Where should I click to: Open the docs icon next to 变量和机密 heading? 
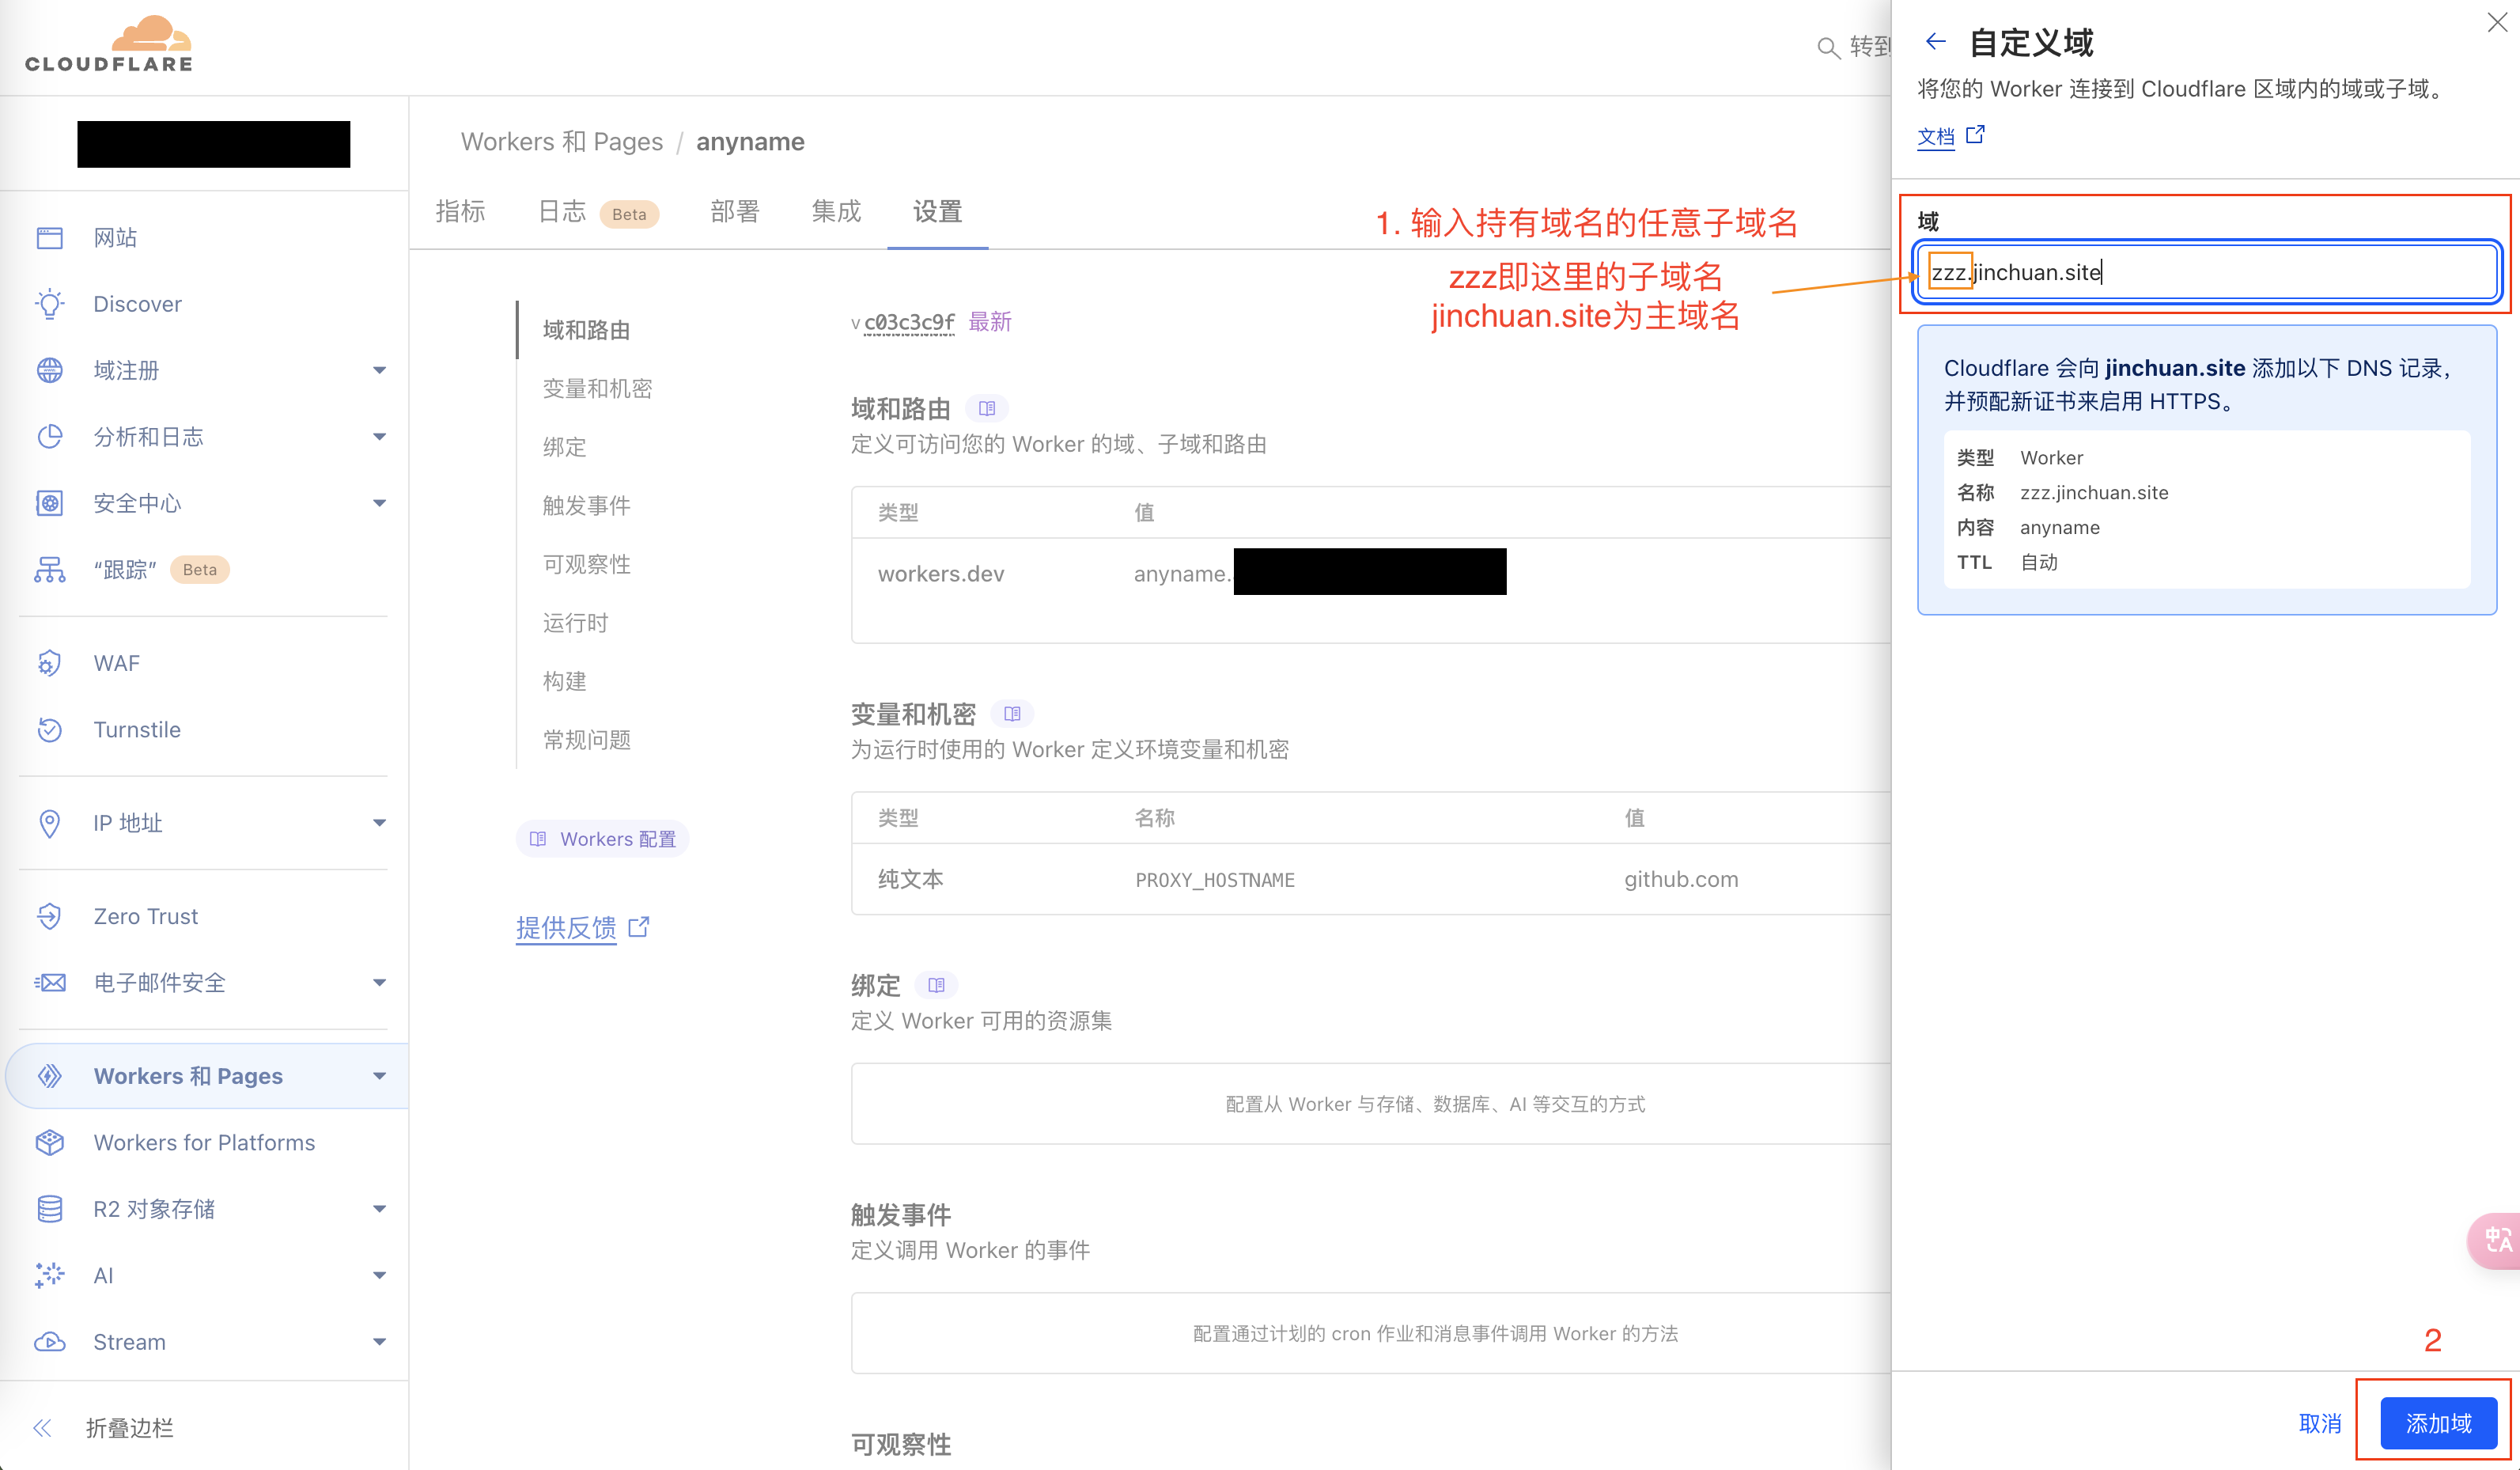[1012, 714]
